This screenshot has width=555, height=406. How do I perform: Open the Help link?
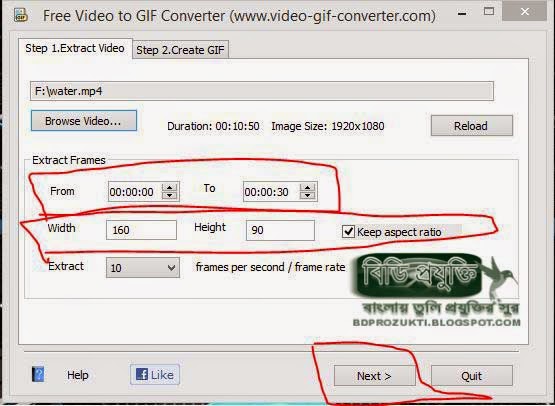pos(78,375)
